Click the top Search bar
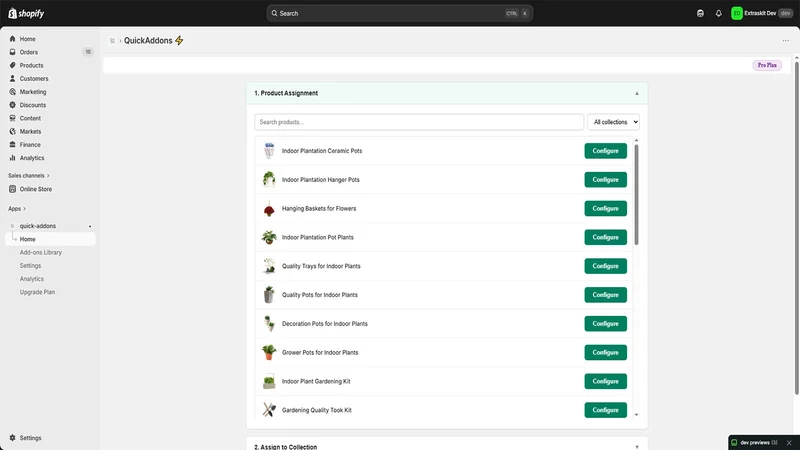The width and height of the screenshot is (800, 450). tap(399, 13)
